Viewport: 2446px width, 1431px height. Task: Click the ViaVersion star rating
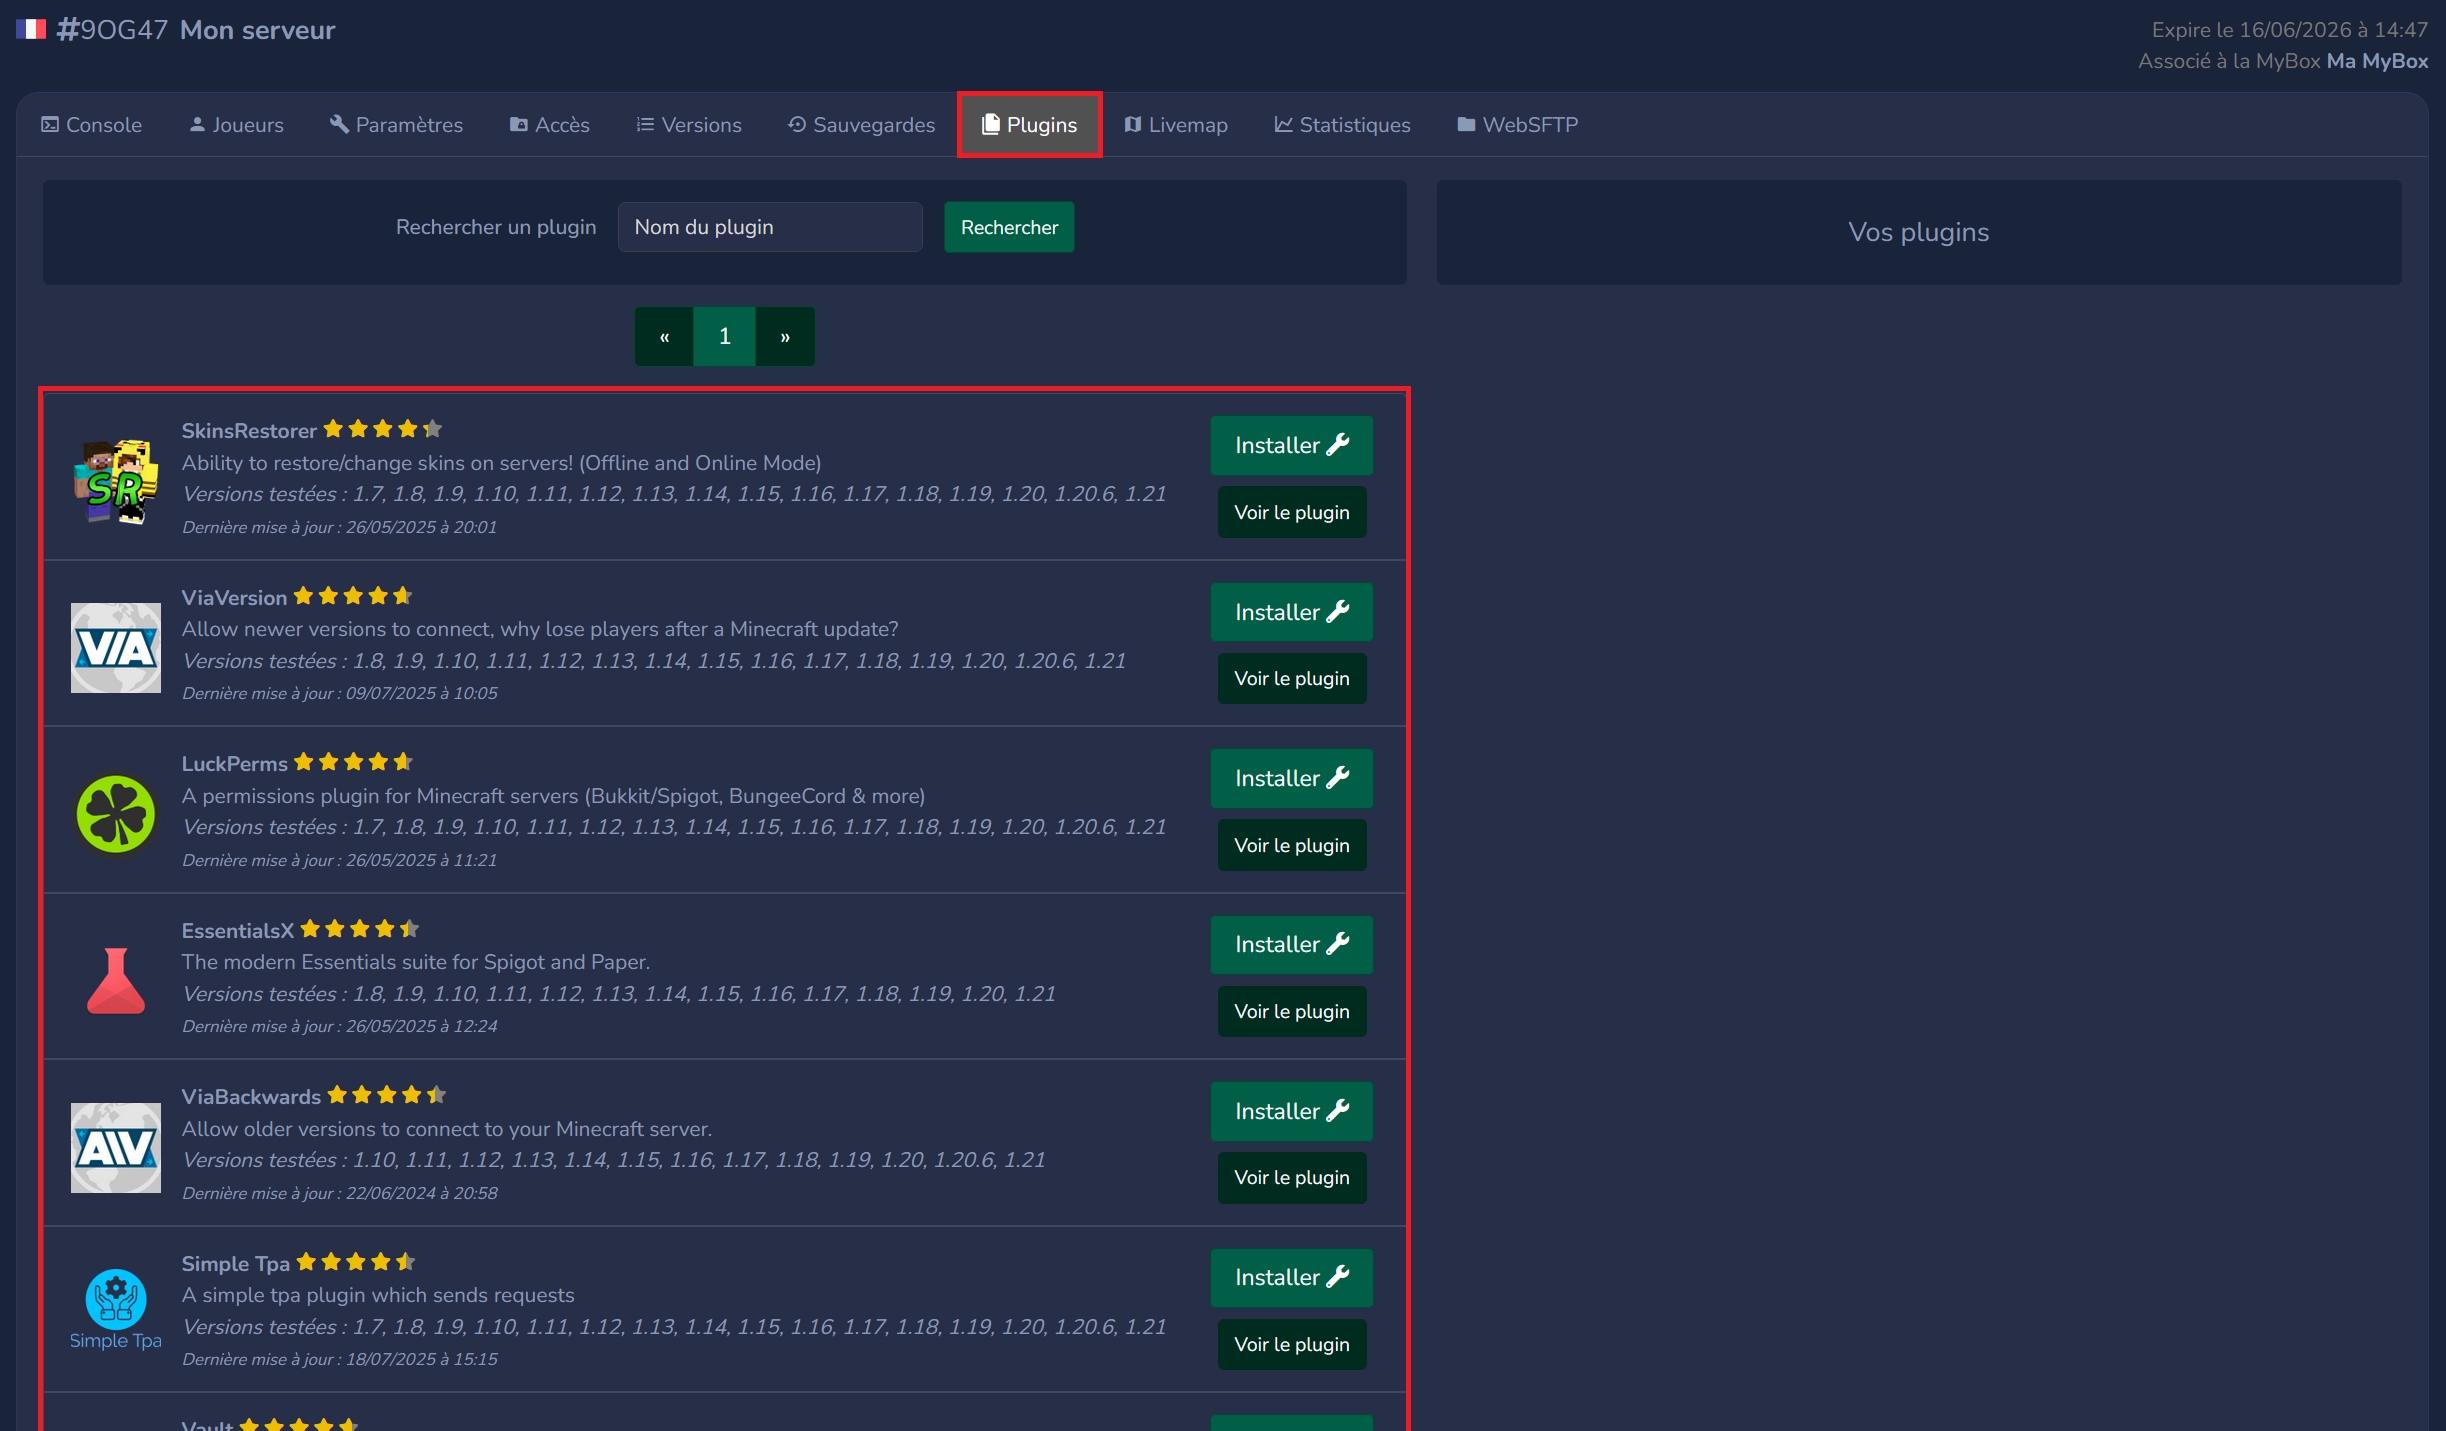[x=353, y=596]
